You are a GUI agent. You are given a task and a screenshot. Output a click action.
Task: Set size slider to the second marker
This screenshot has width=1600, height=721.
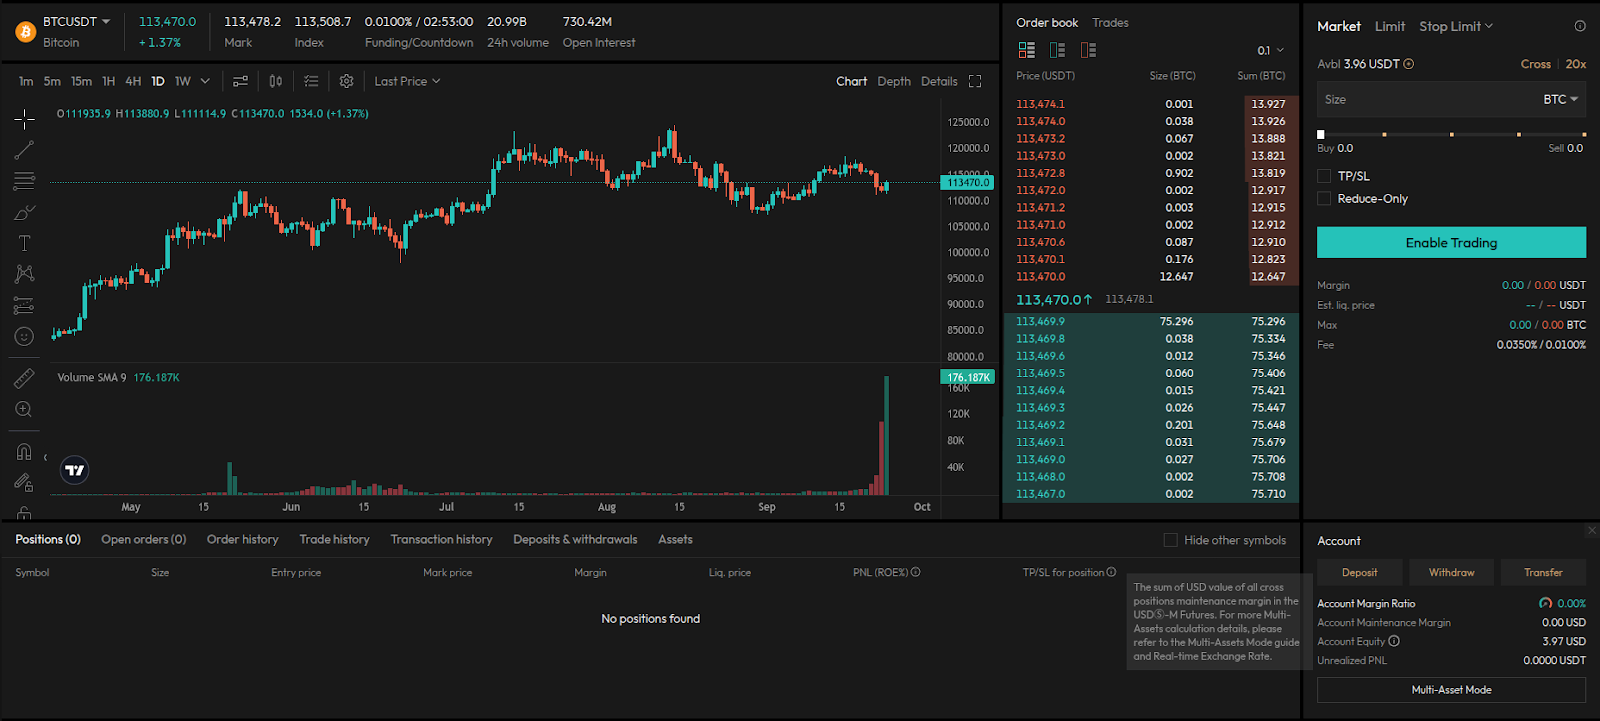[x=1385, y=134]
